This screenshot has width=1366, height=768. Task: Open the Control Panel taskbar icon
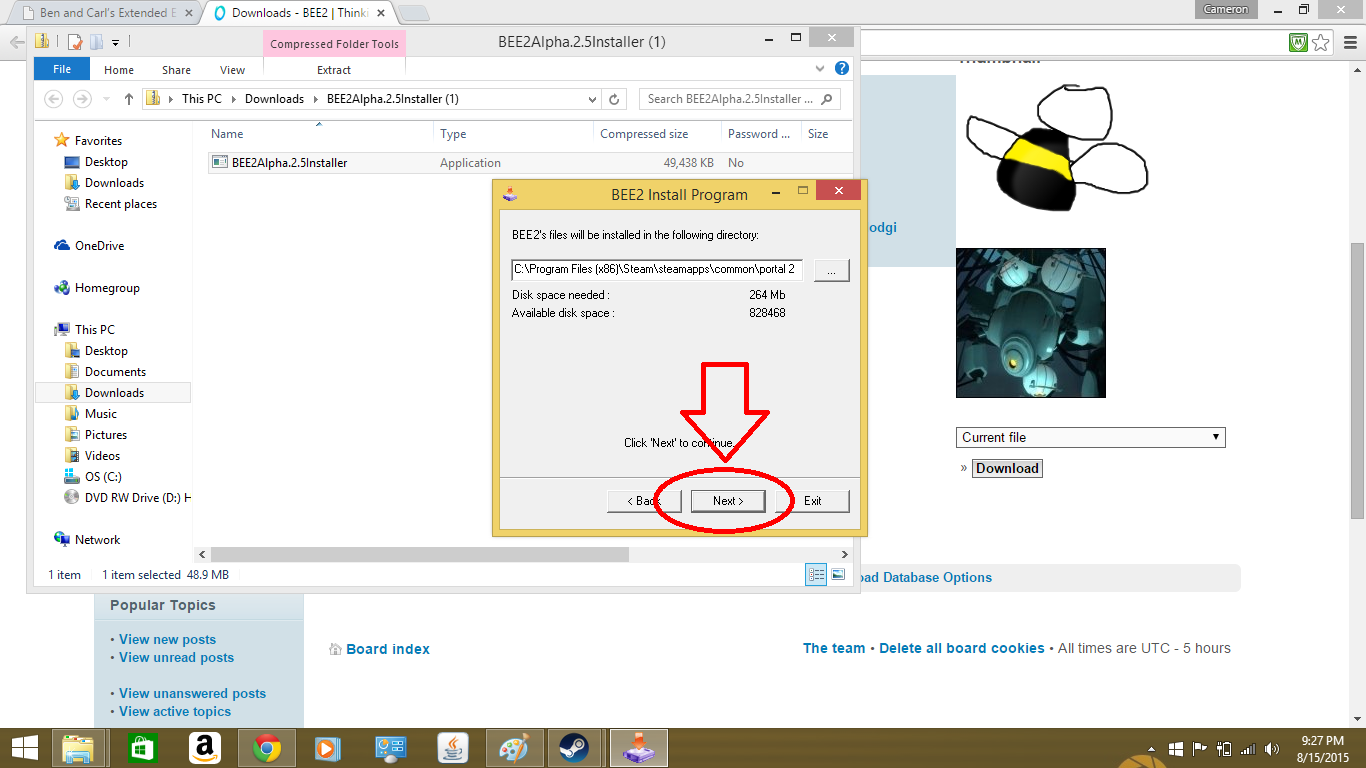click(390, 748)
